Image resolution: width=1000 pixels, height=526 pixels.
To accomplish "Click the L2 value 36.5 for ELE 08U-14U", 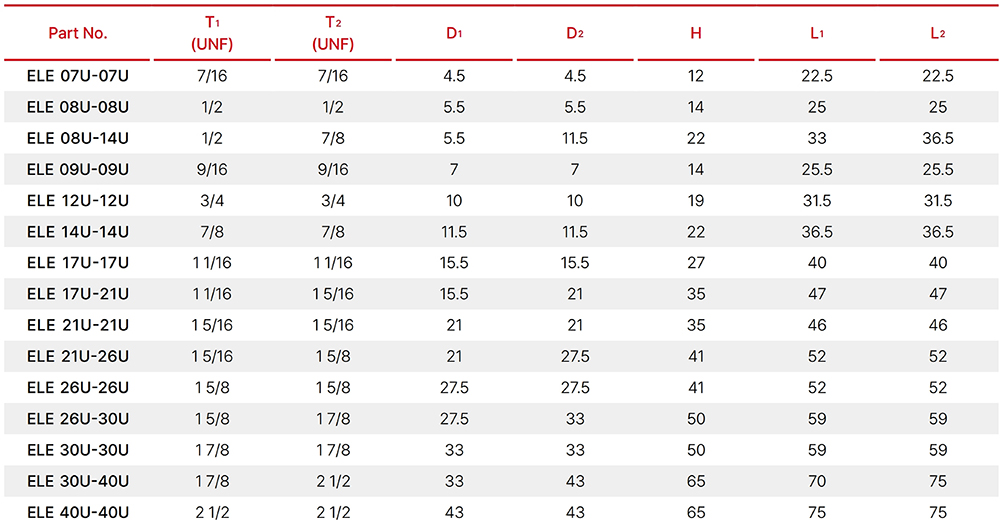I will [938, 138].
